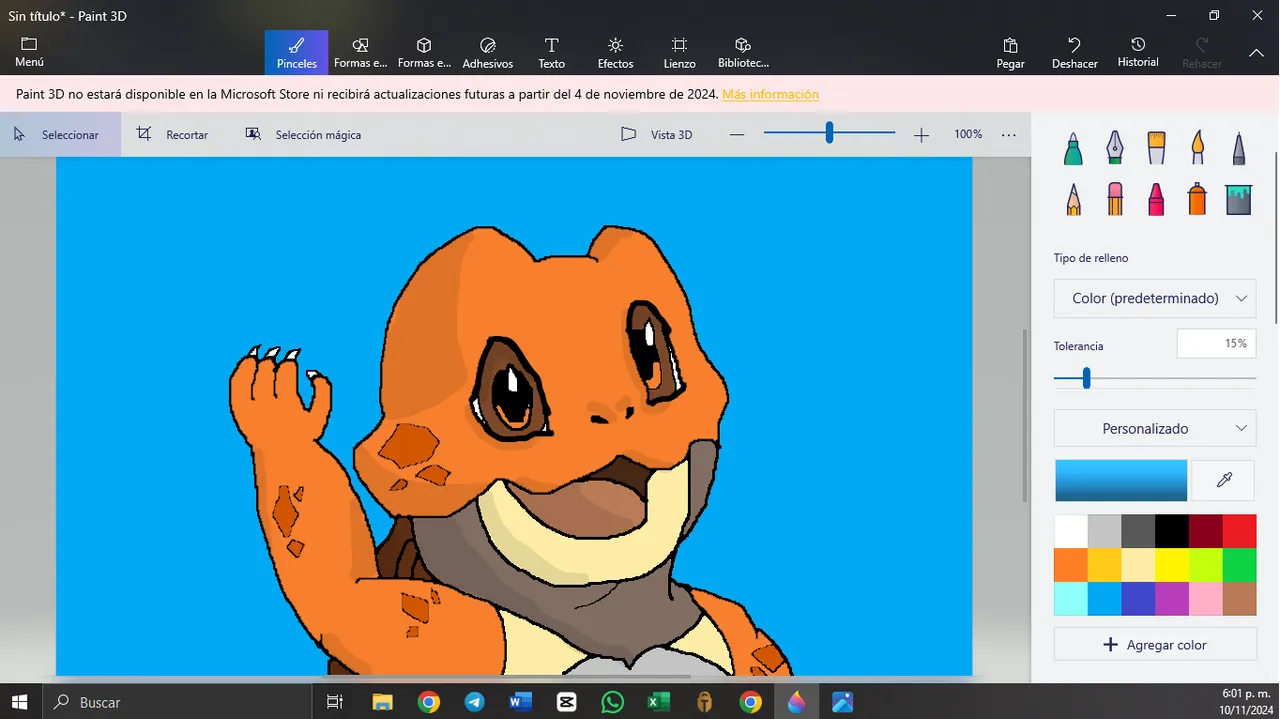
Task: Open the Efectos tab
Action: tap(615, 52)
